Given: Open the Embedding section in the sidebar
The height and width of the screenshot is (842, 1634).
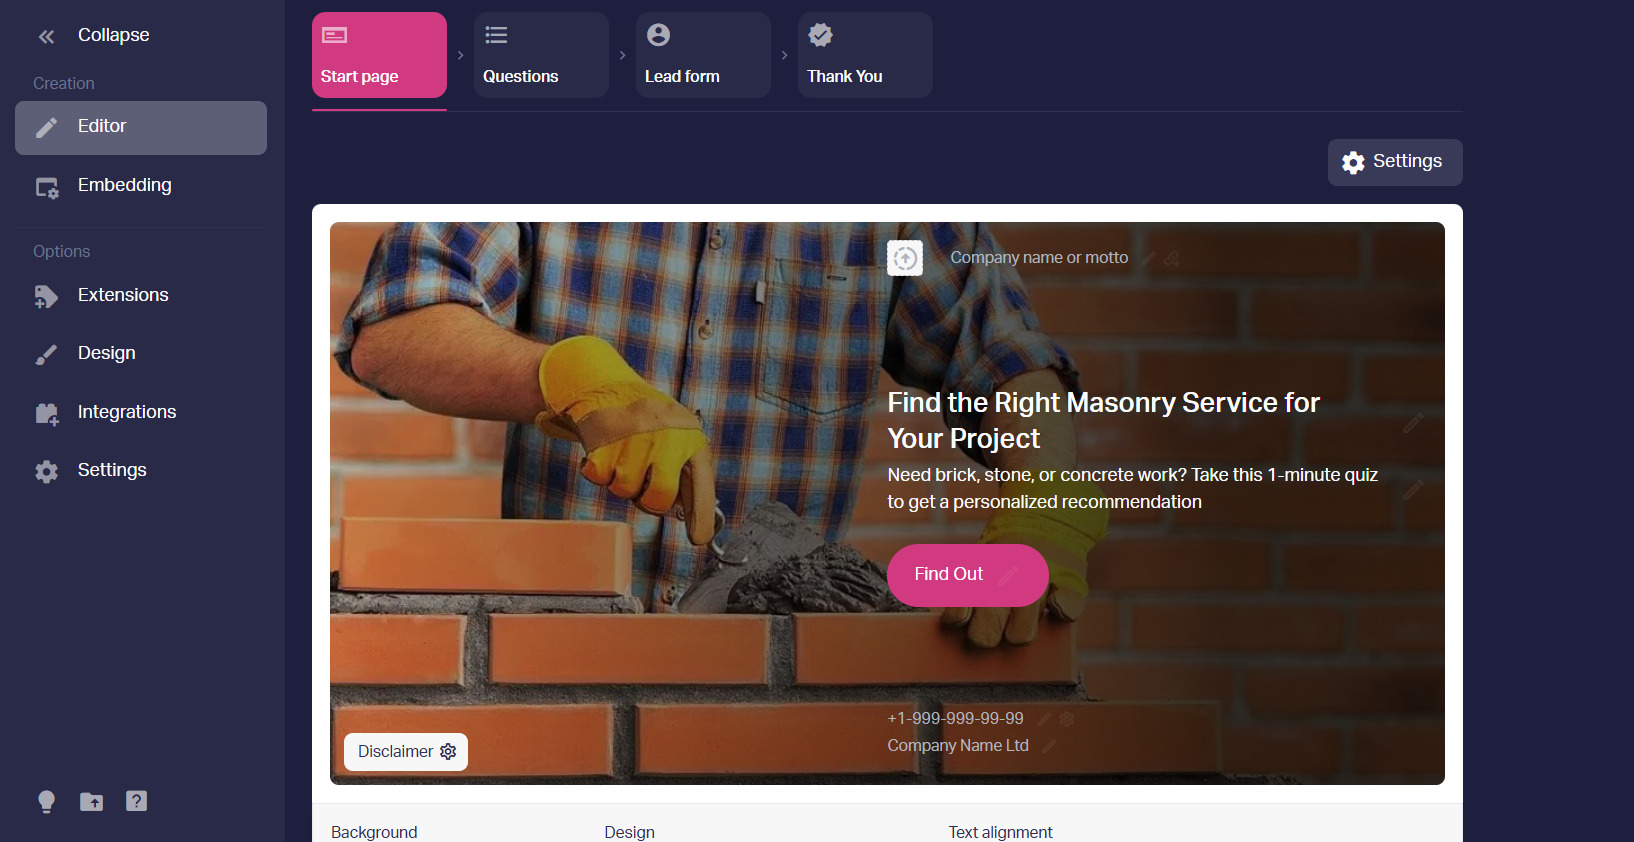Looking at the screenshot, I should point(141,186).
